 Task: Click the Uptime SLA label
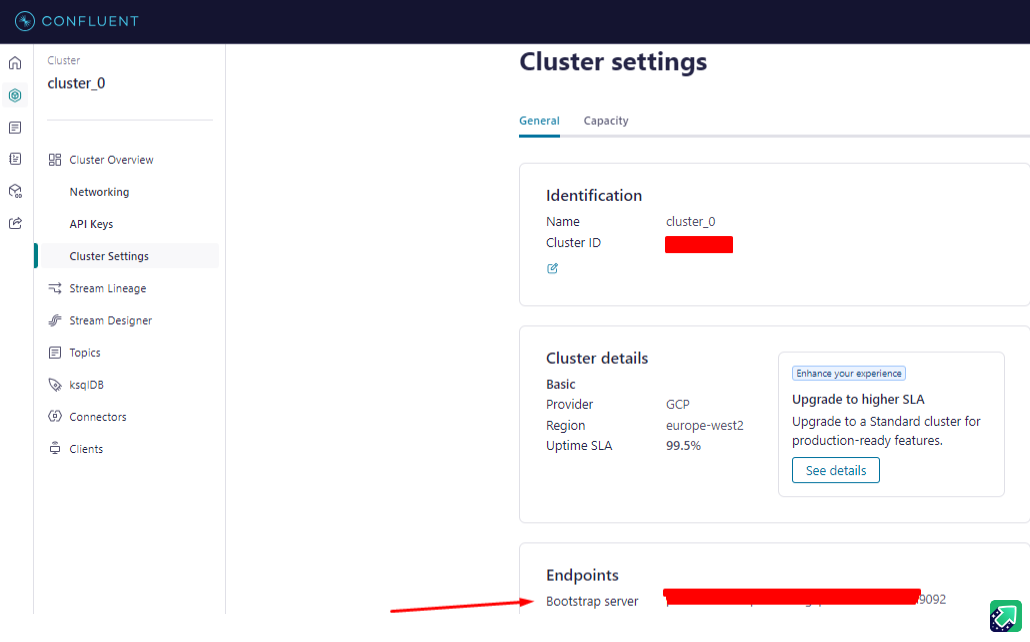coord(579,446)
